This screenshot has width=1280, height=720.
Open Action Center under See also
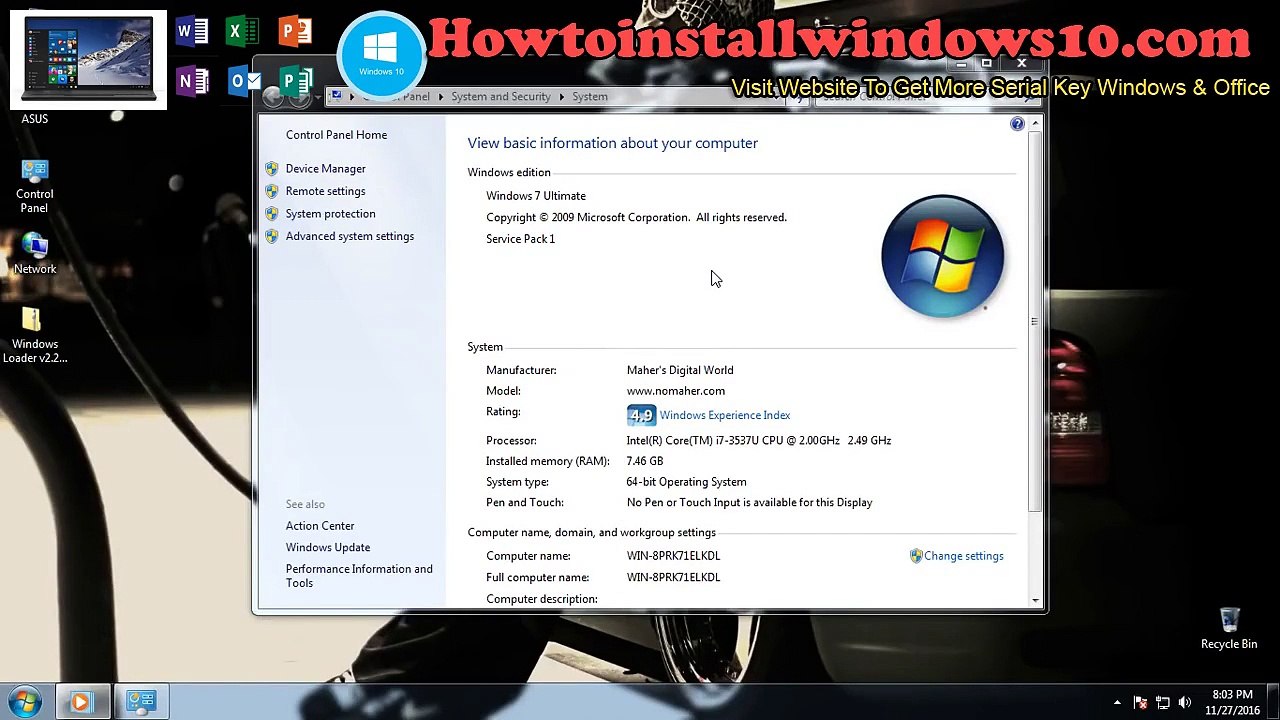319,526
